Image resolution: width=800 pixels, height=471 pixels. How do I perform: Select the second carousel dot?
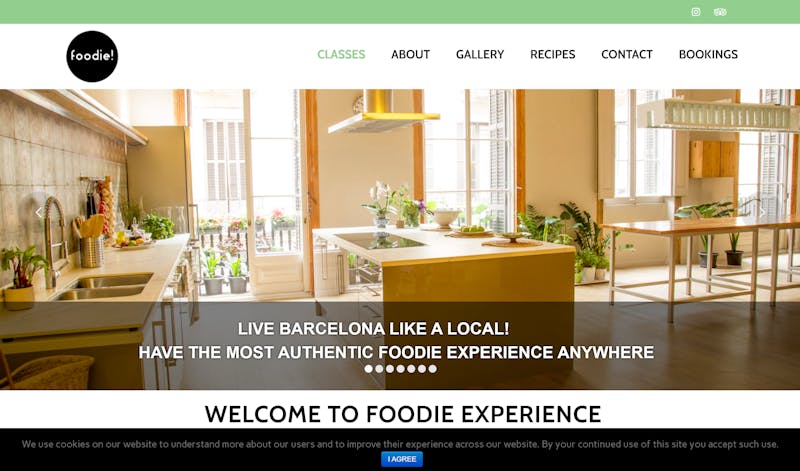379,369
